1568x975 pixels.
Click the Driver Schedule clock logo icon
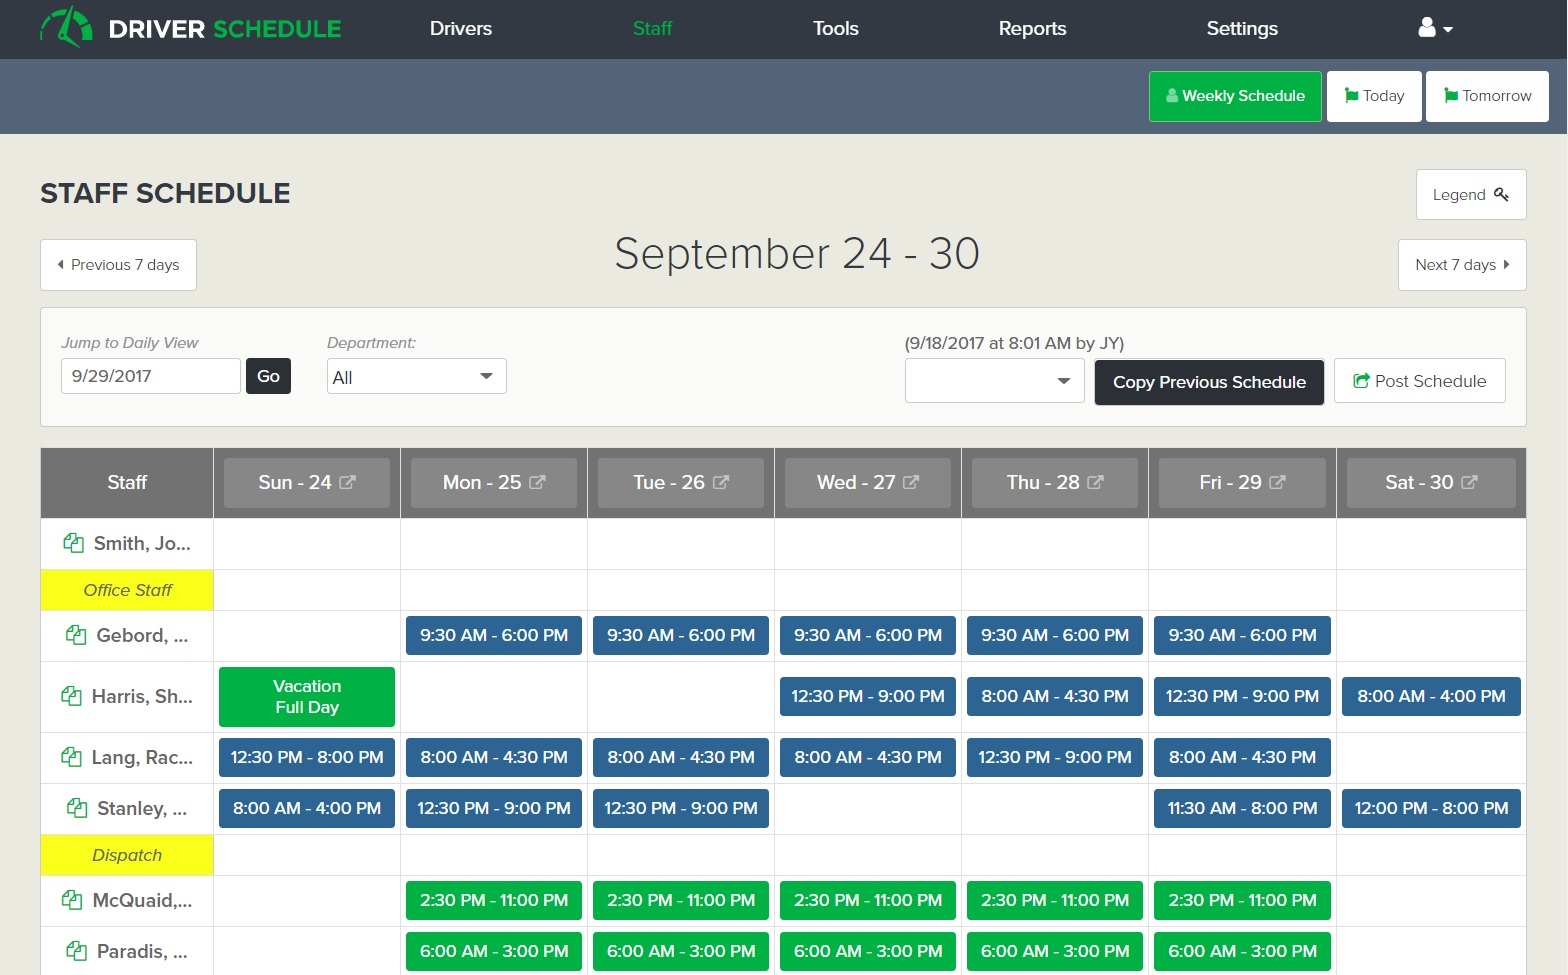coord(66,27)
